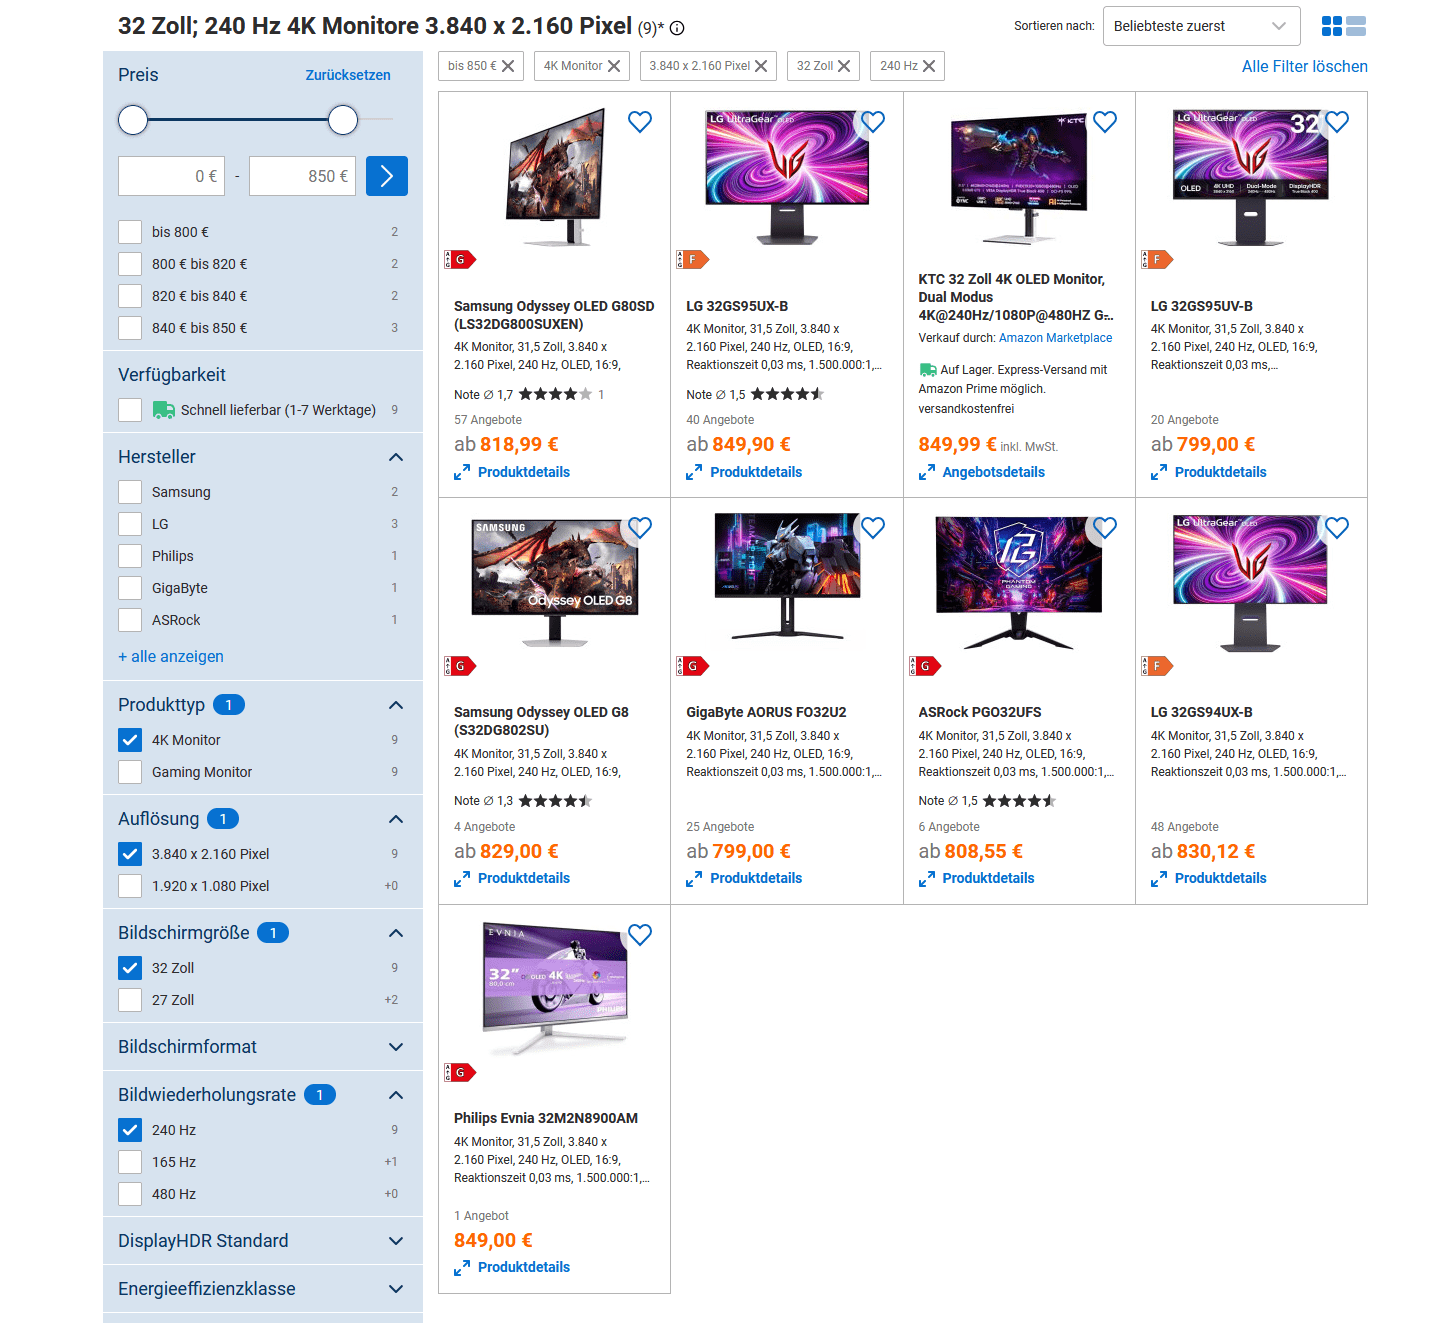Image resolution: width=1434 pixels, height=1323 pixels.
Task: Open the ASRock PGO32UFS product image
Action: [x=1019, y=582]
